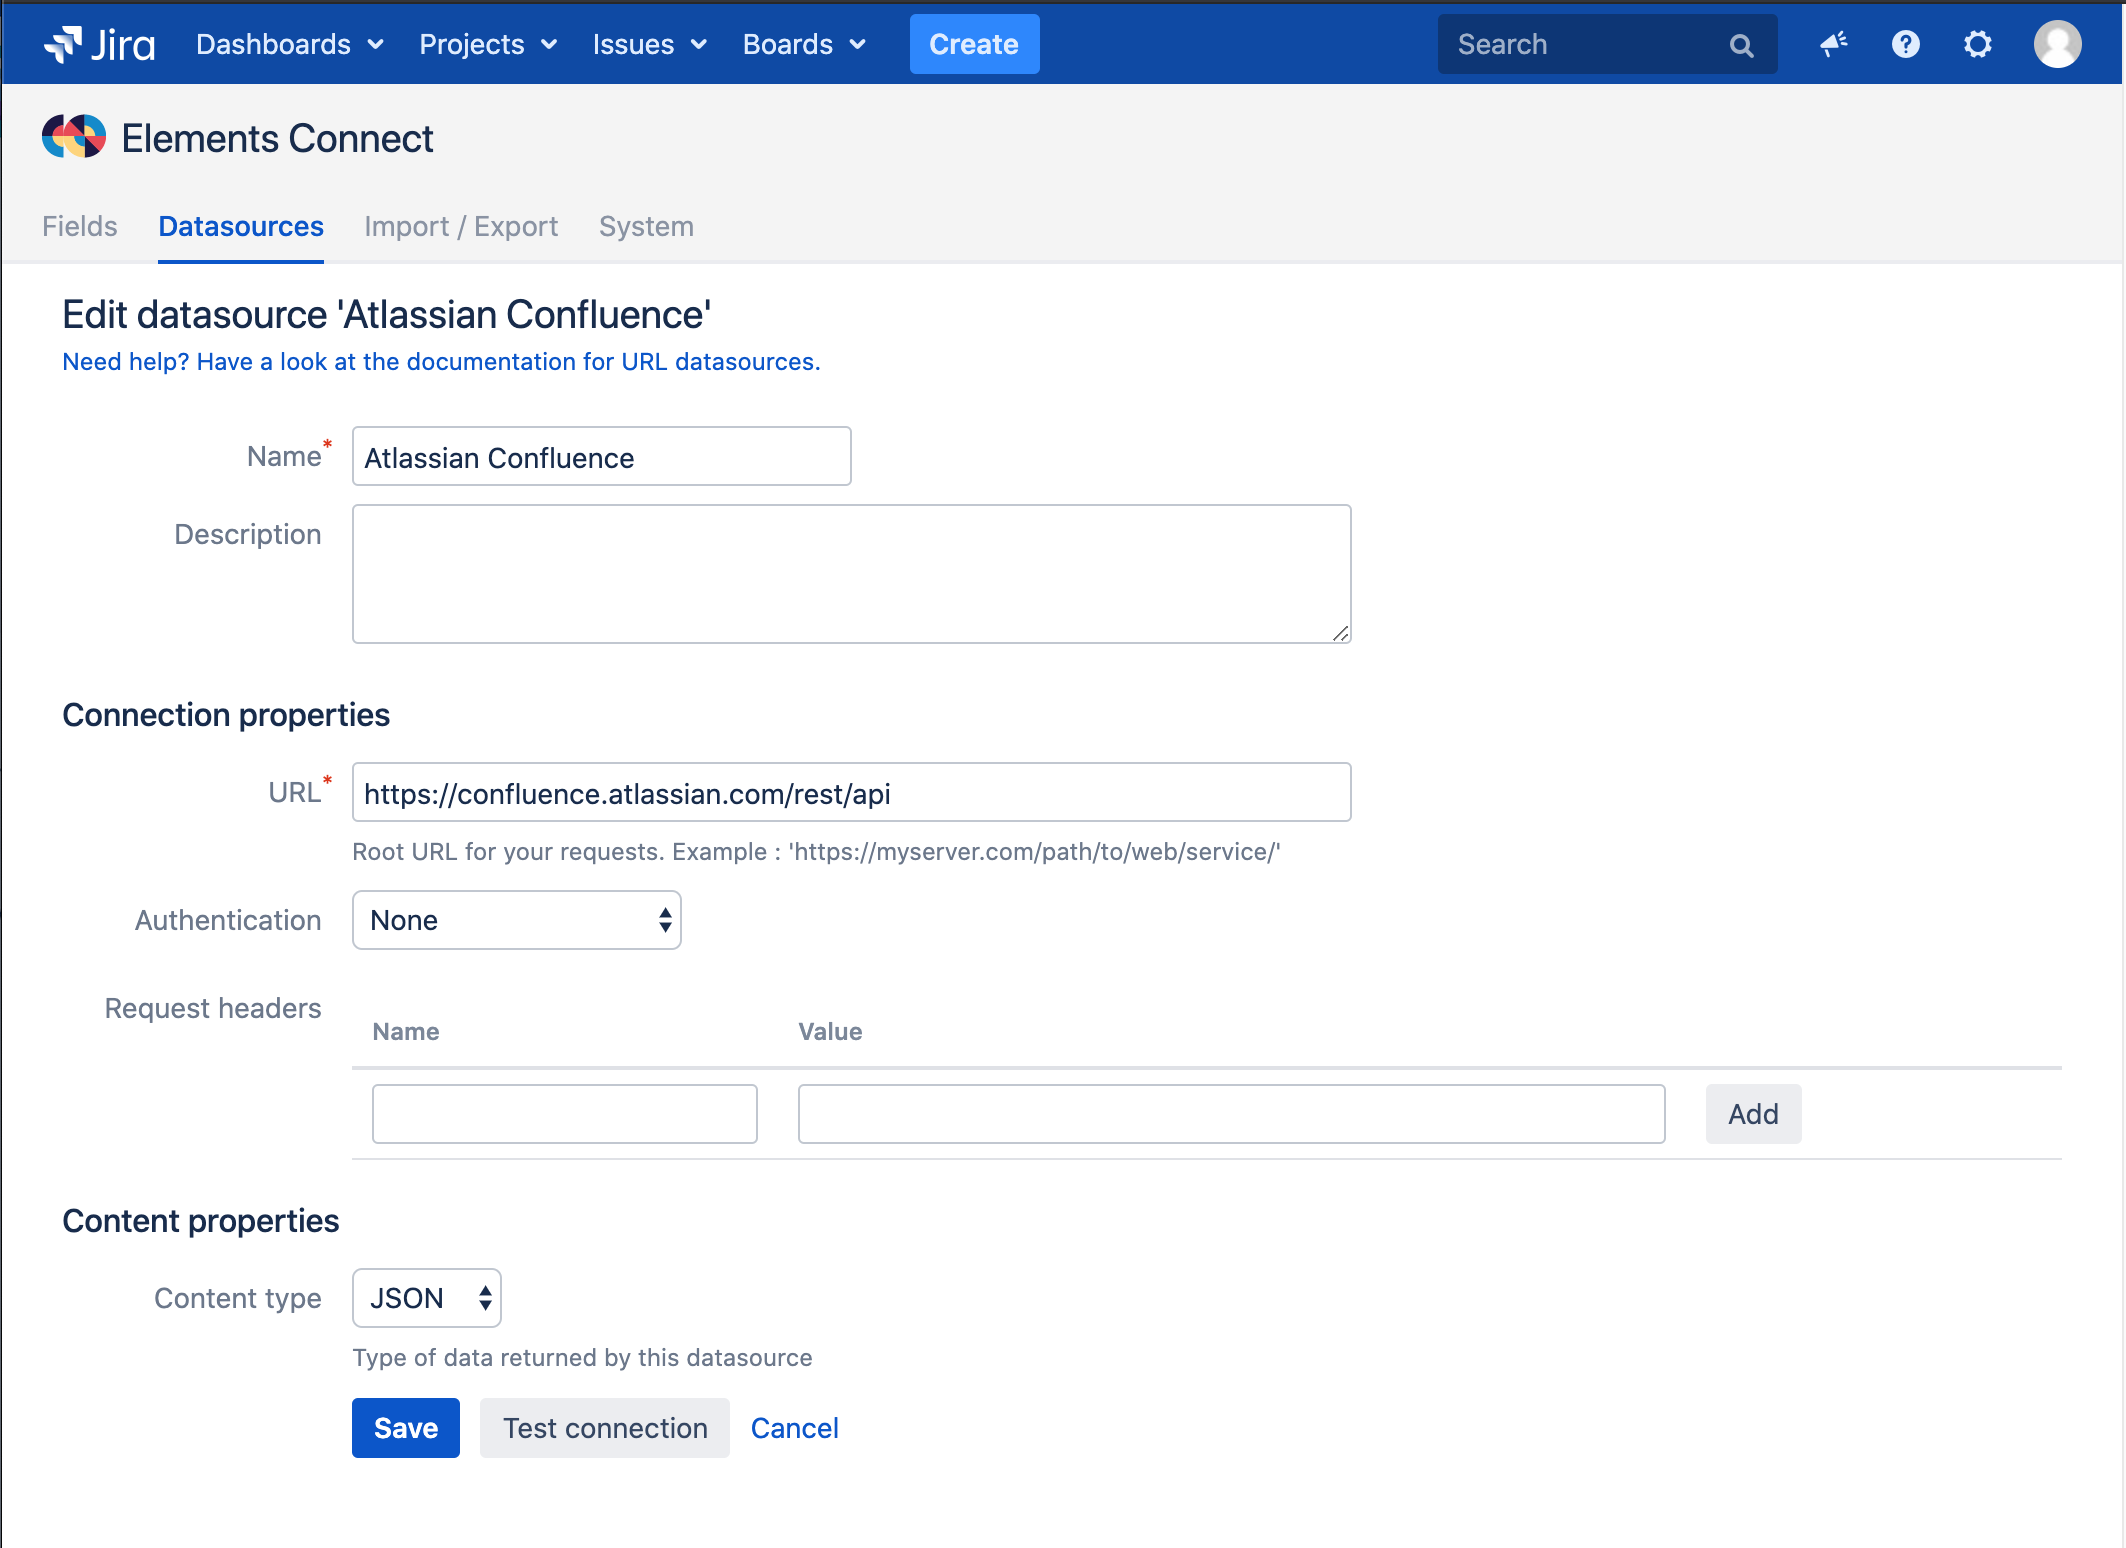The image size is (2126, 1548).
Task: Switch to the Import / Export tab
Action: pos(460,226)
